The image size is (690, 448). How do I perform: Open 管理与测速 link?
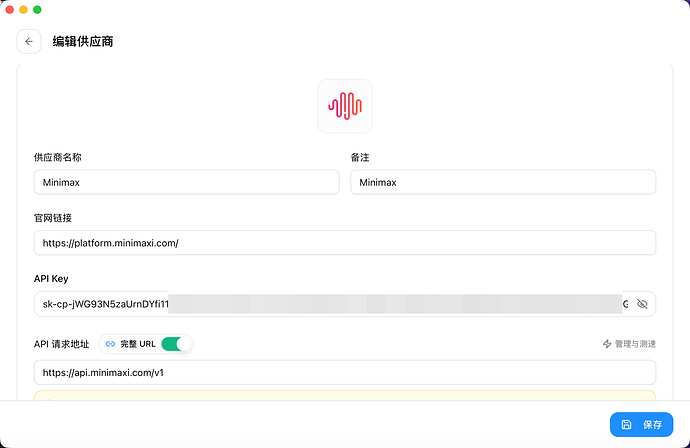point(635,344)
